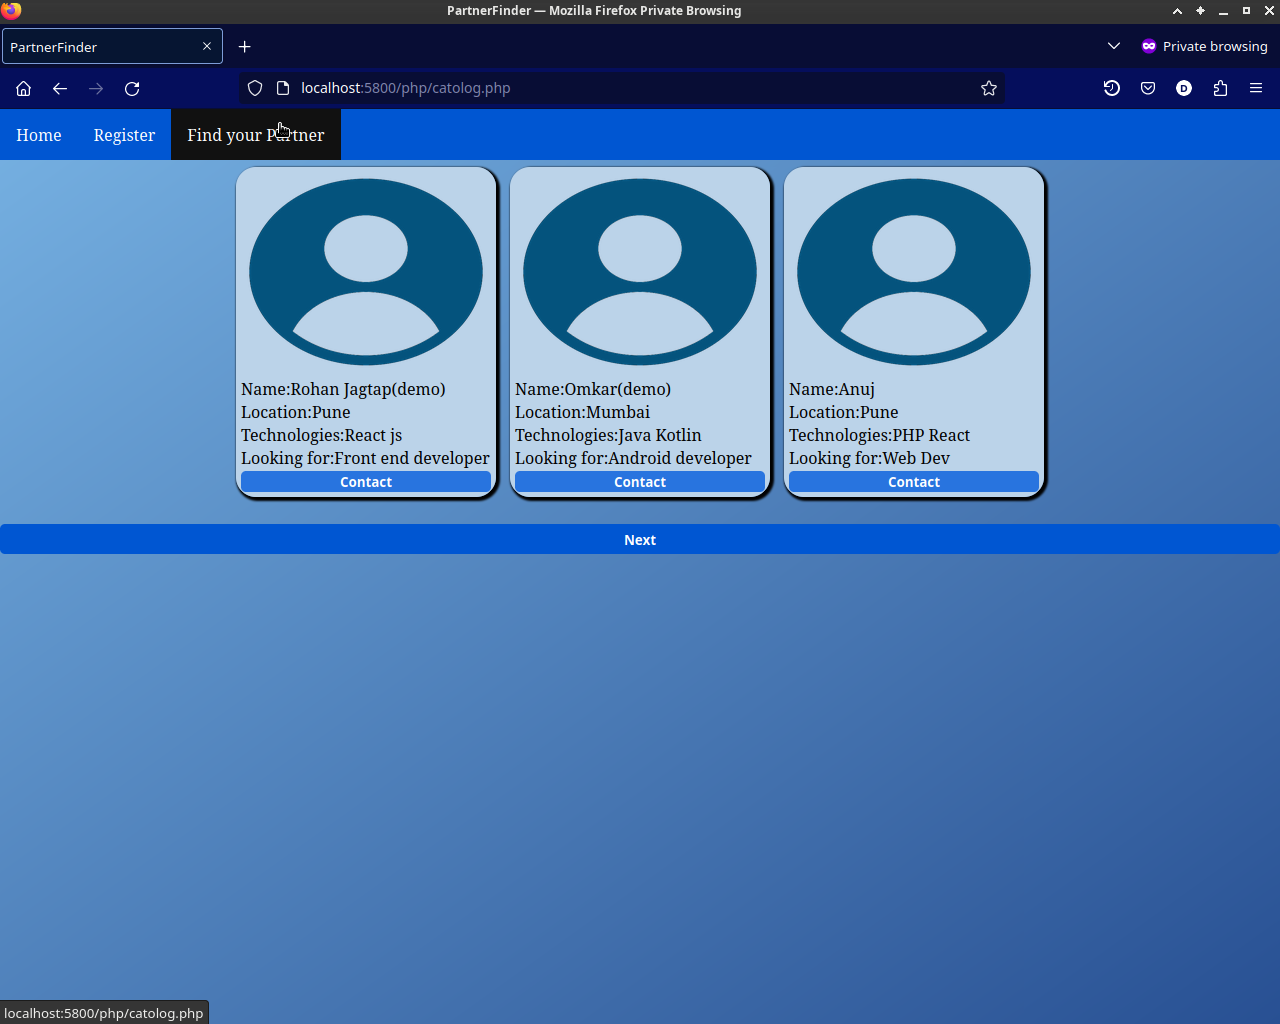The width and height of the screenshot is (1280, 1024).
Task: Select the Find your Partner nav tab
Action: (256, 135)
